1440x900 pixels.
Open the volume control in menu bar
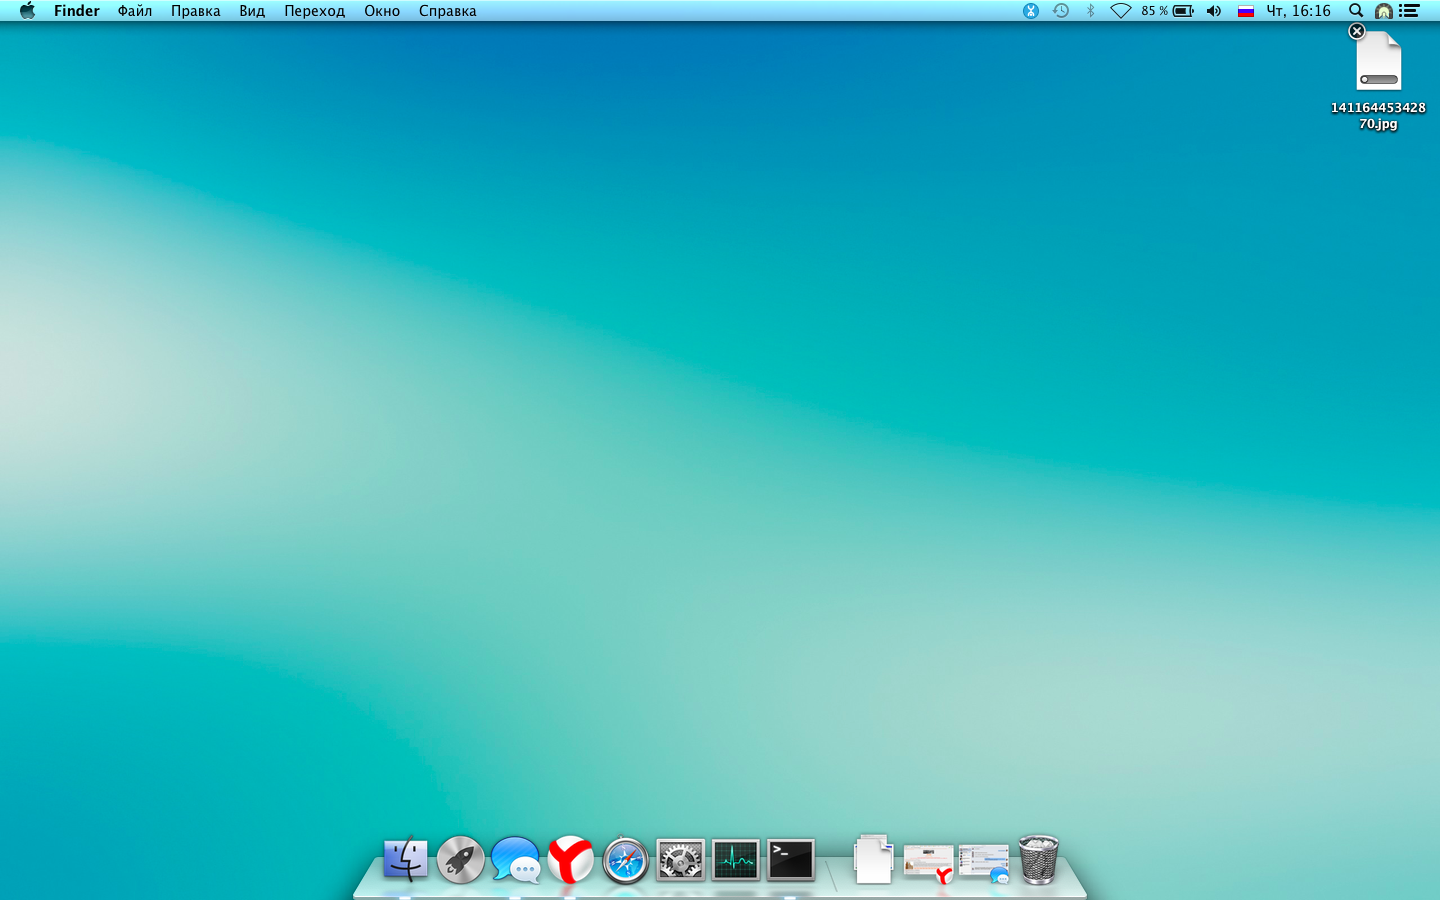pyautogui.click(x=1214, y=11)
